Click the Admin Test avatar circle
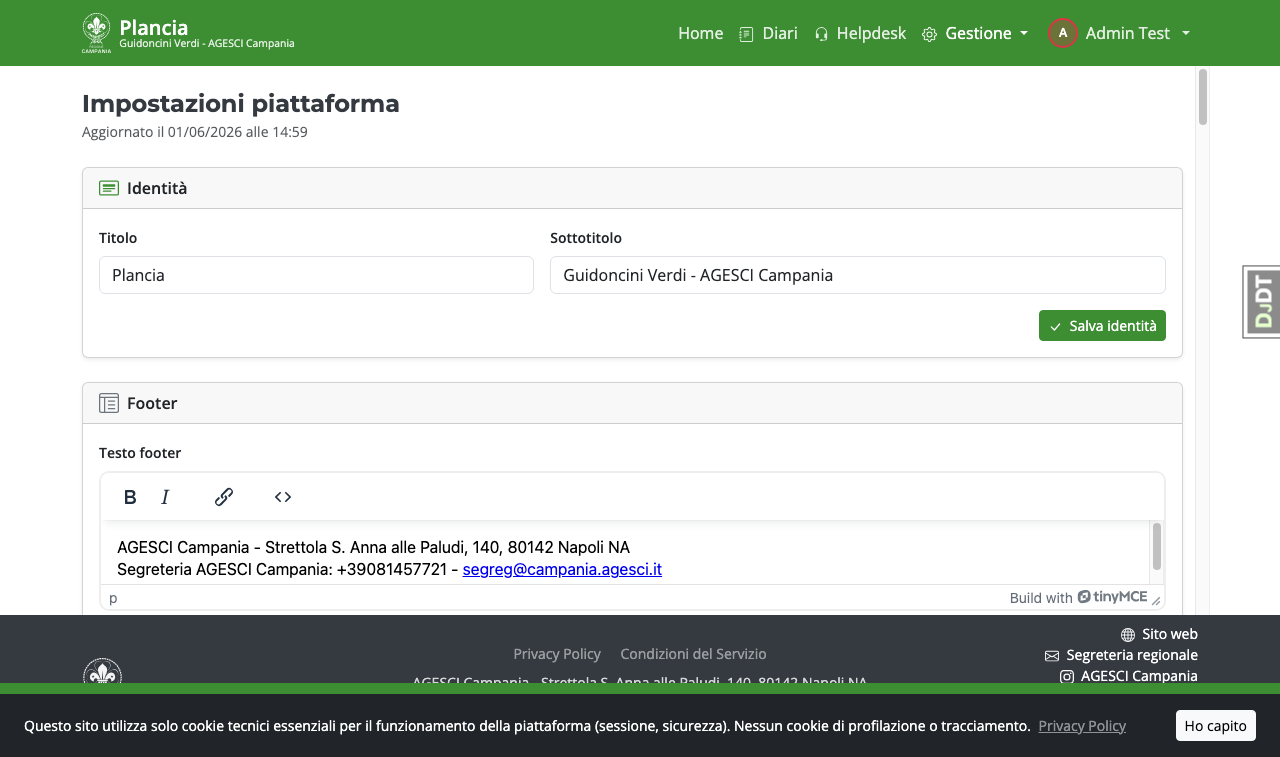Screen dimensions: 1280x757 [1063, 33]
